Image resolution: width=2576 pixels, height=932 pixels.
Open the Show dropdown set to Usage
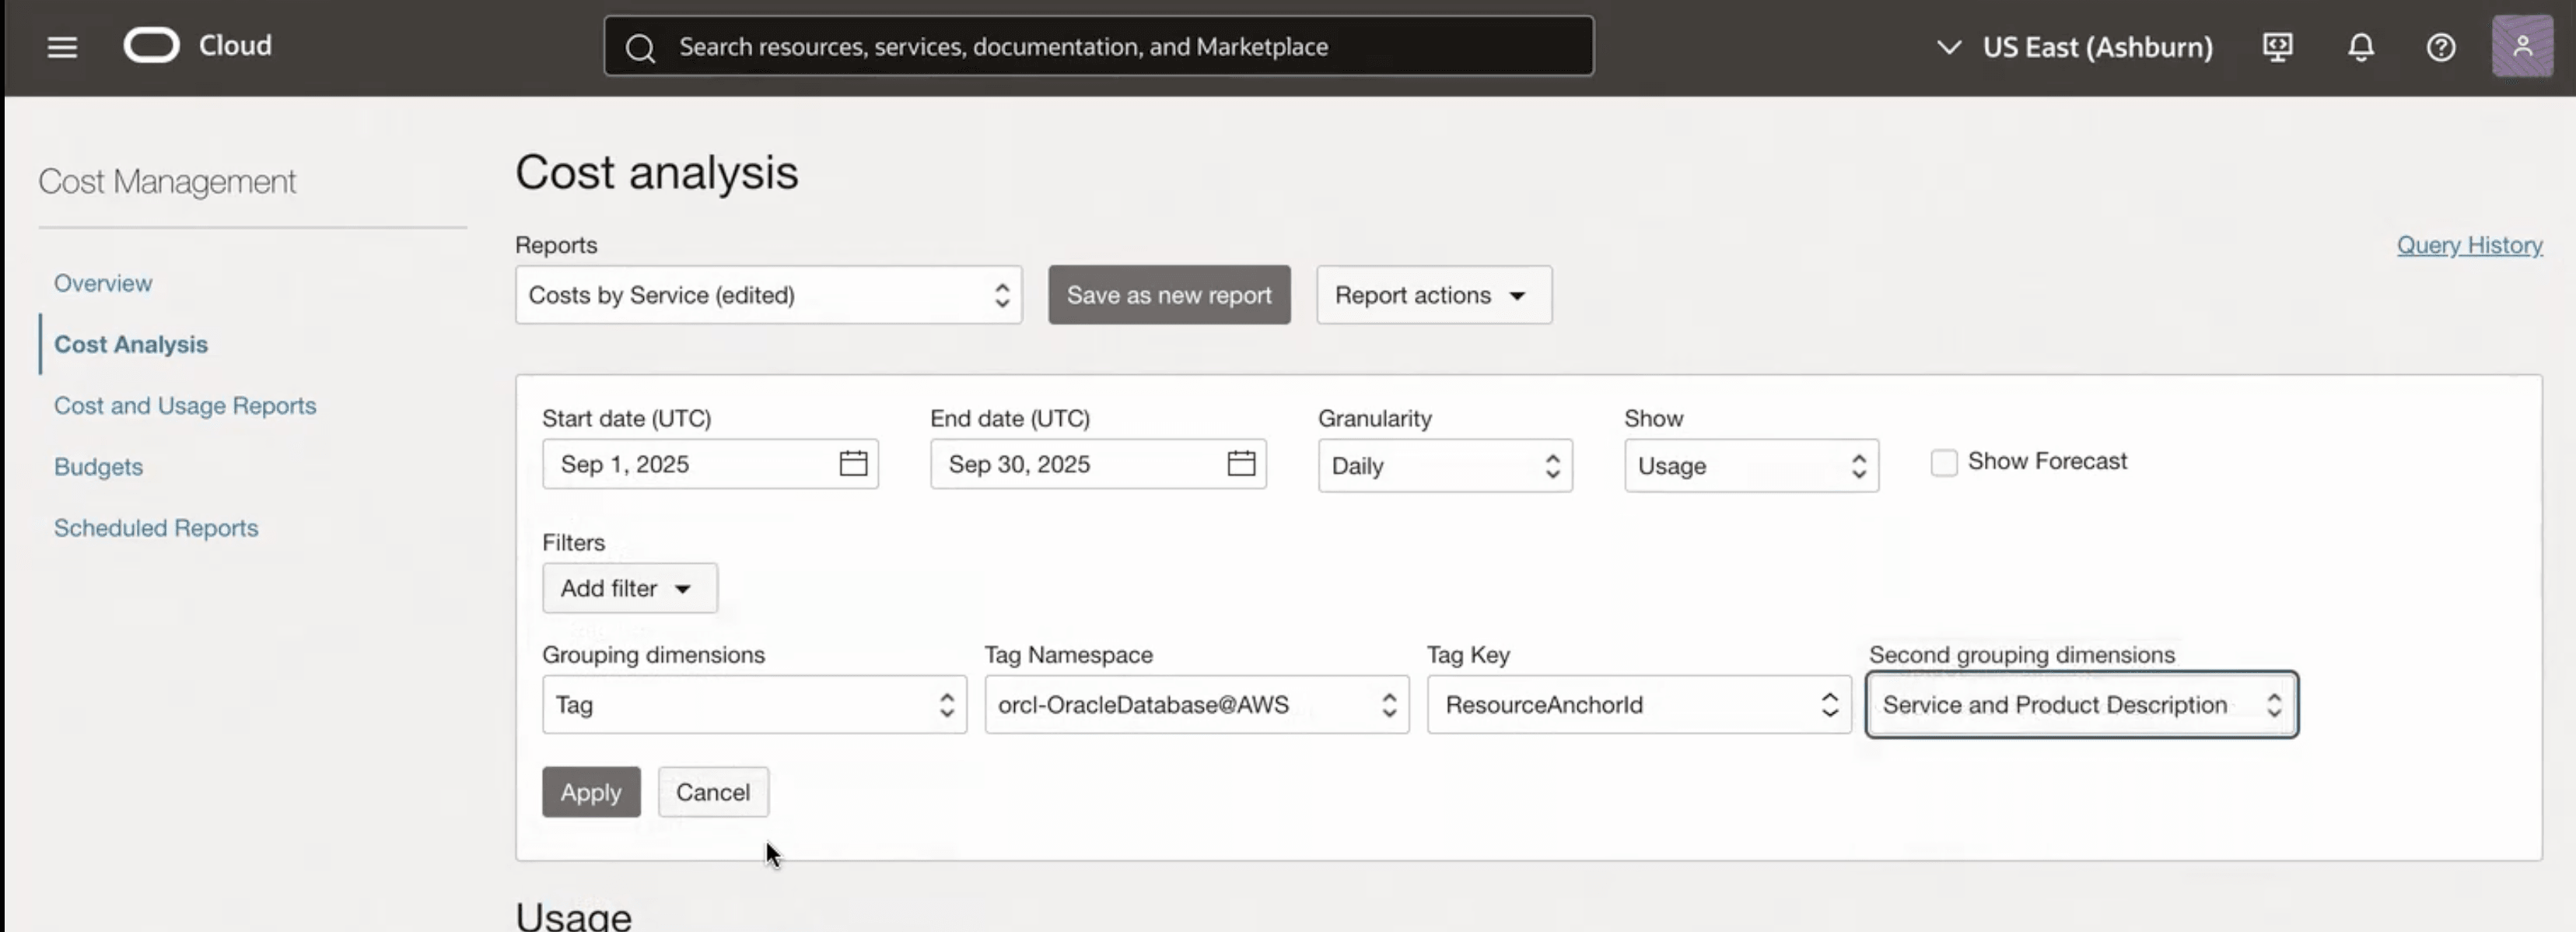(1750, 465)
